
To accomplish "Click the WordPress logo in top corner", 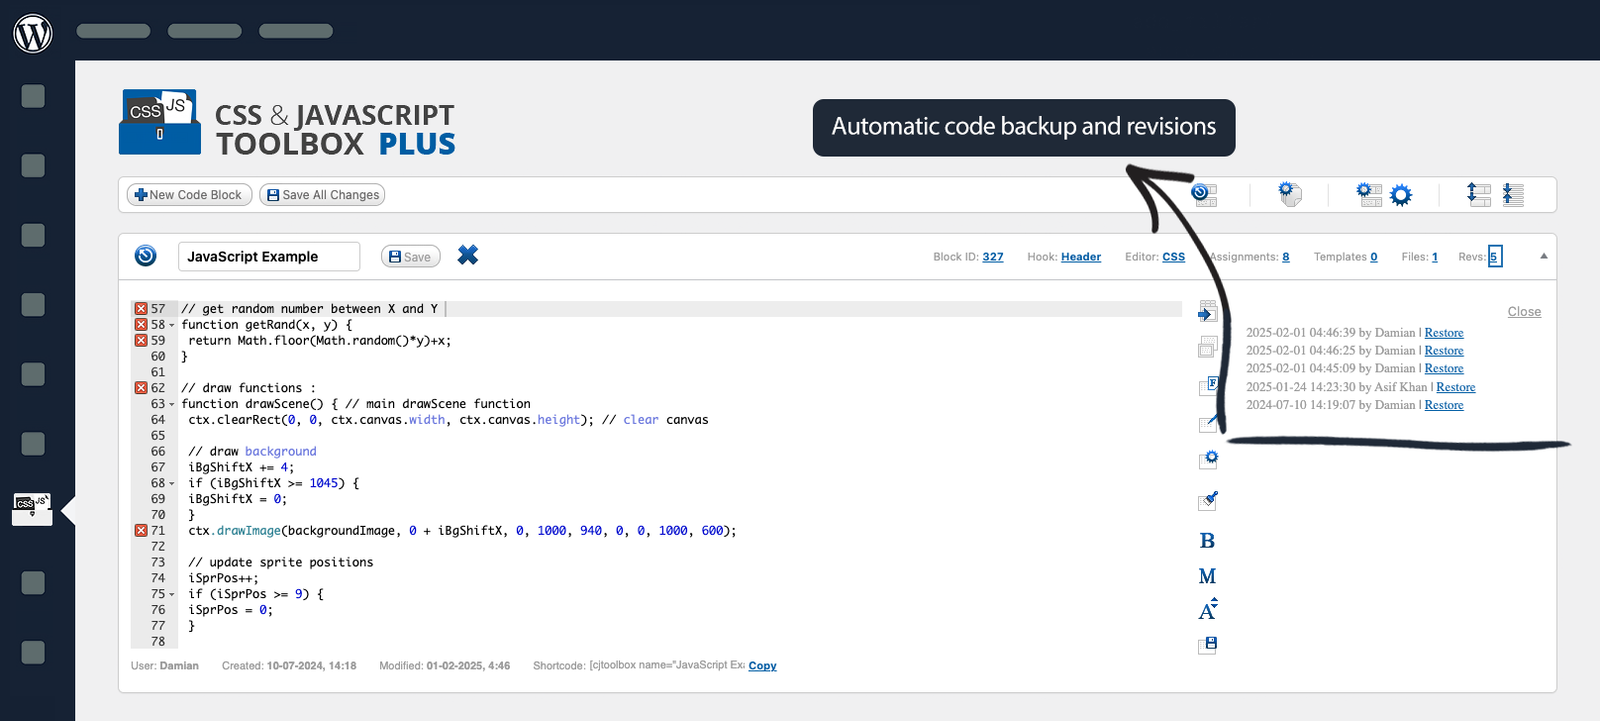I will 33,33.
